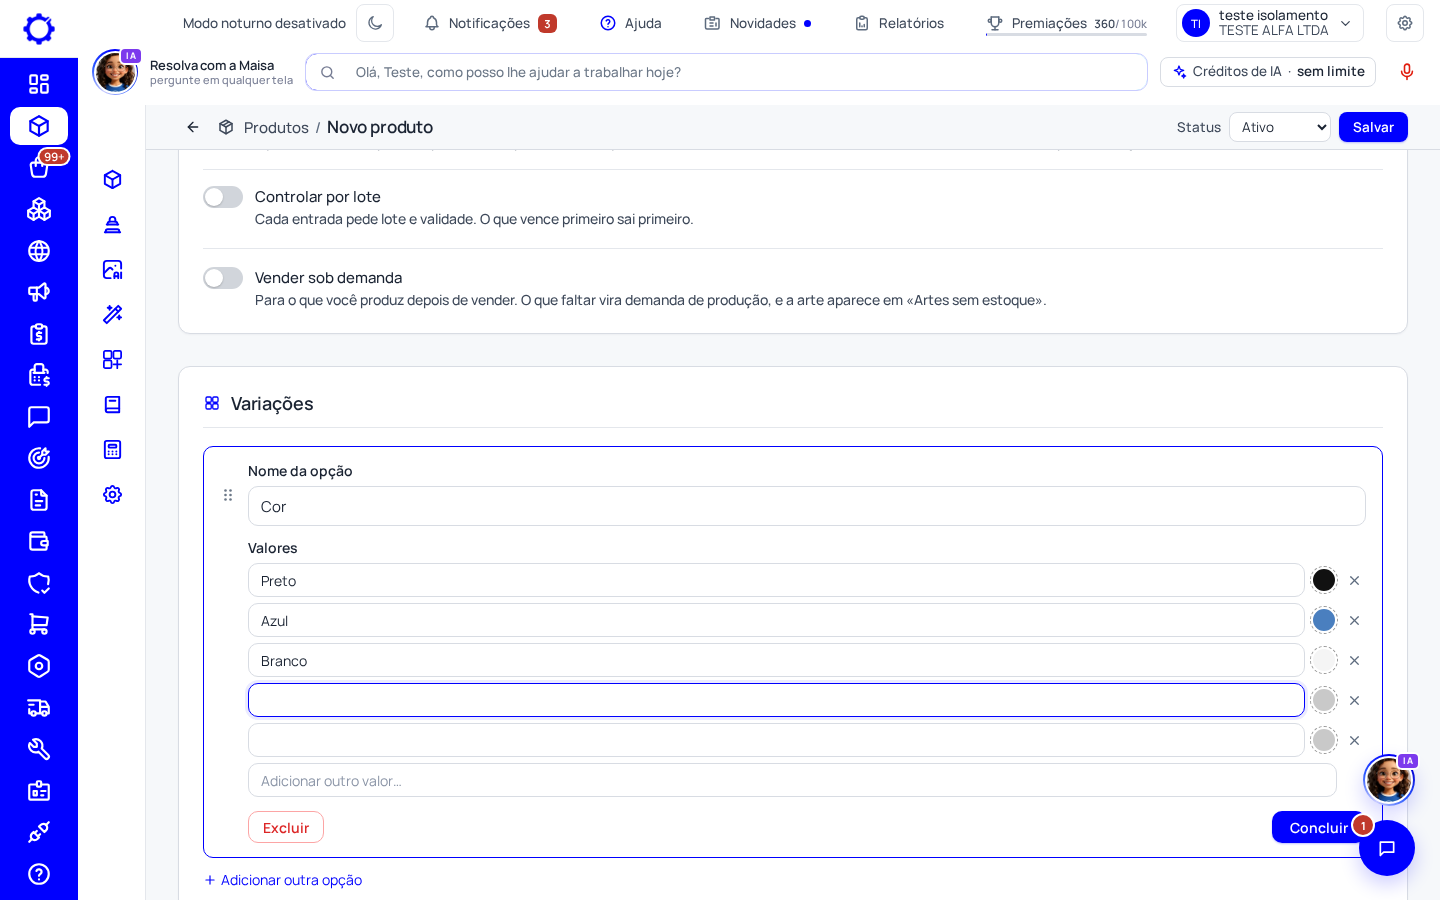This screenshot has height=900, width=1440.
Task: Open the shopping bag icon with 99+ badge
Action: pyautogui.click(x=39, y=168)
